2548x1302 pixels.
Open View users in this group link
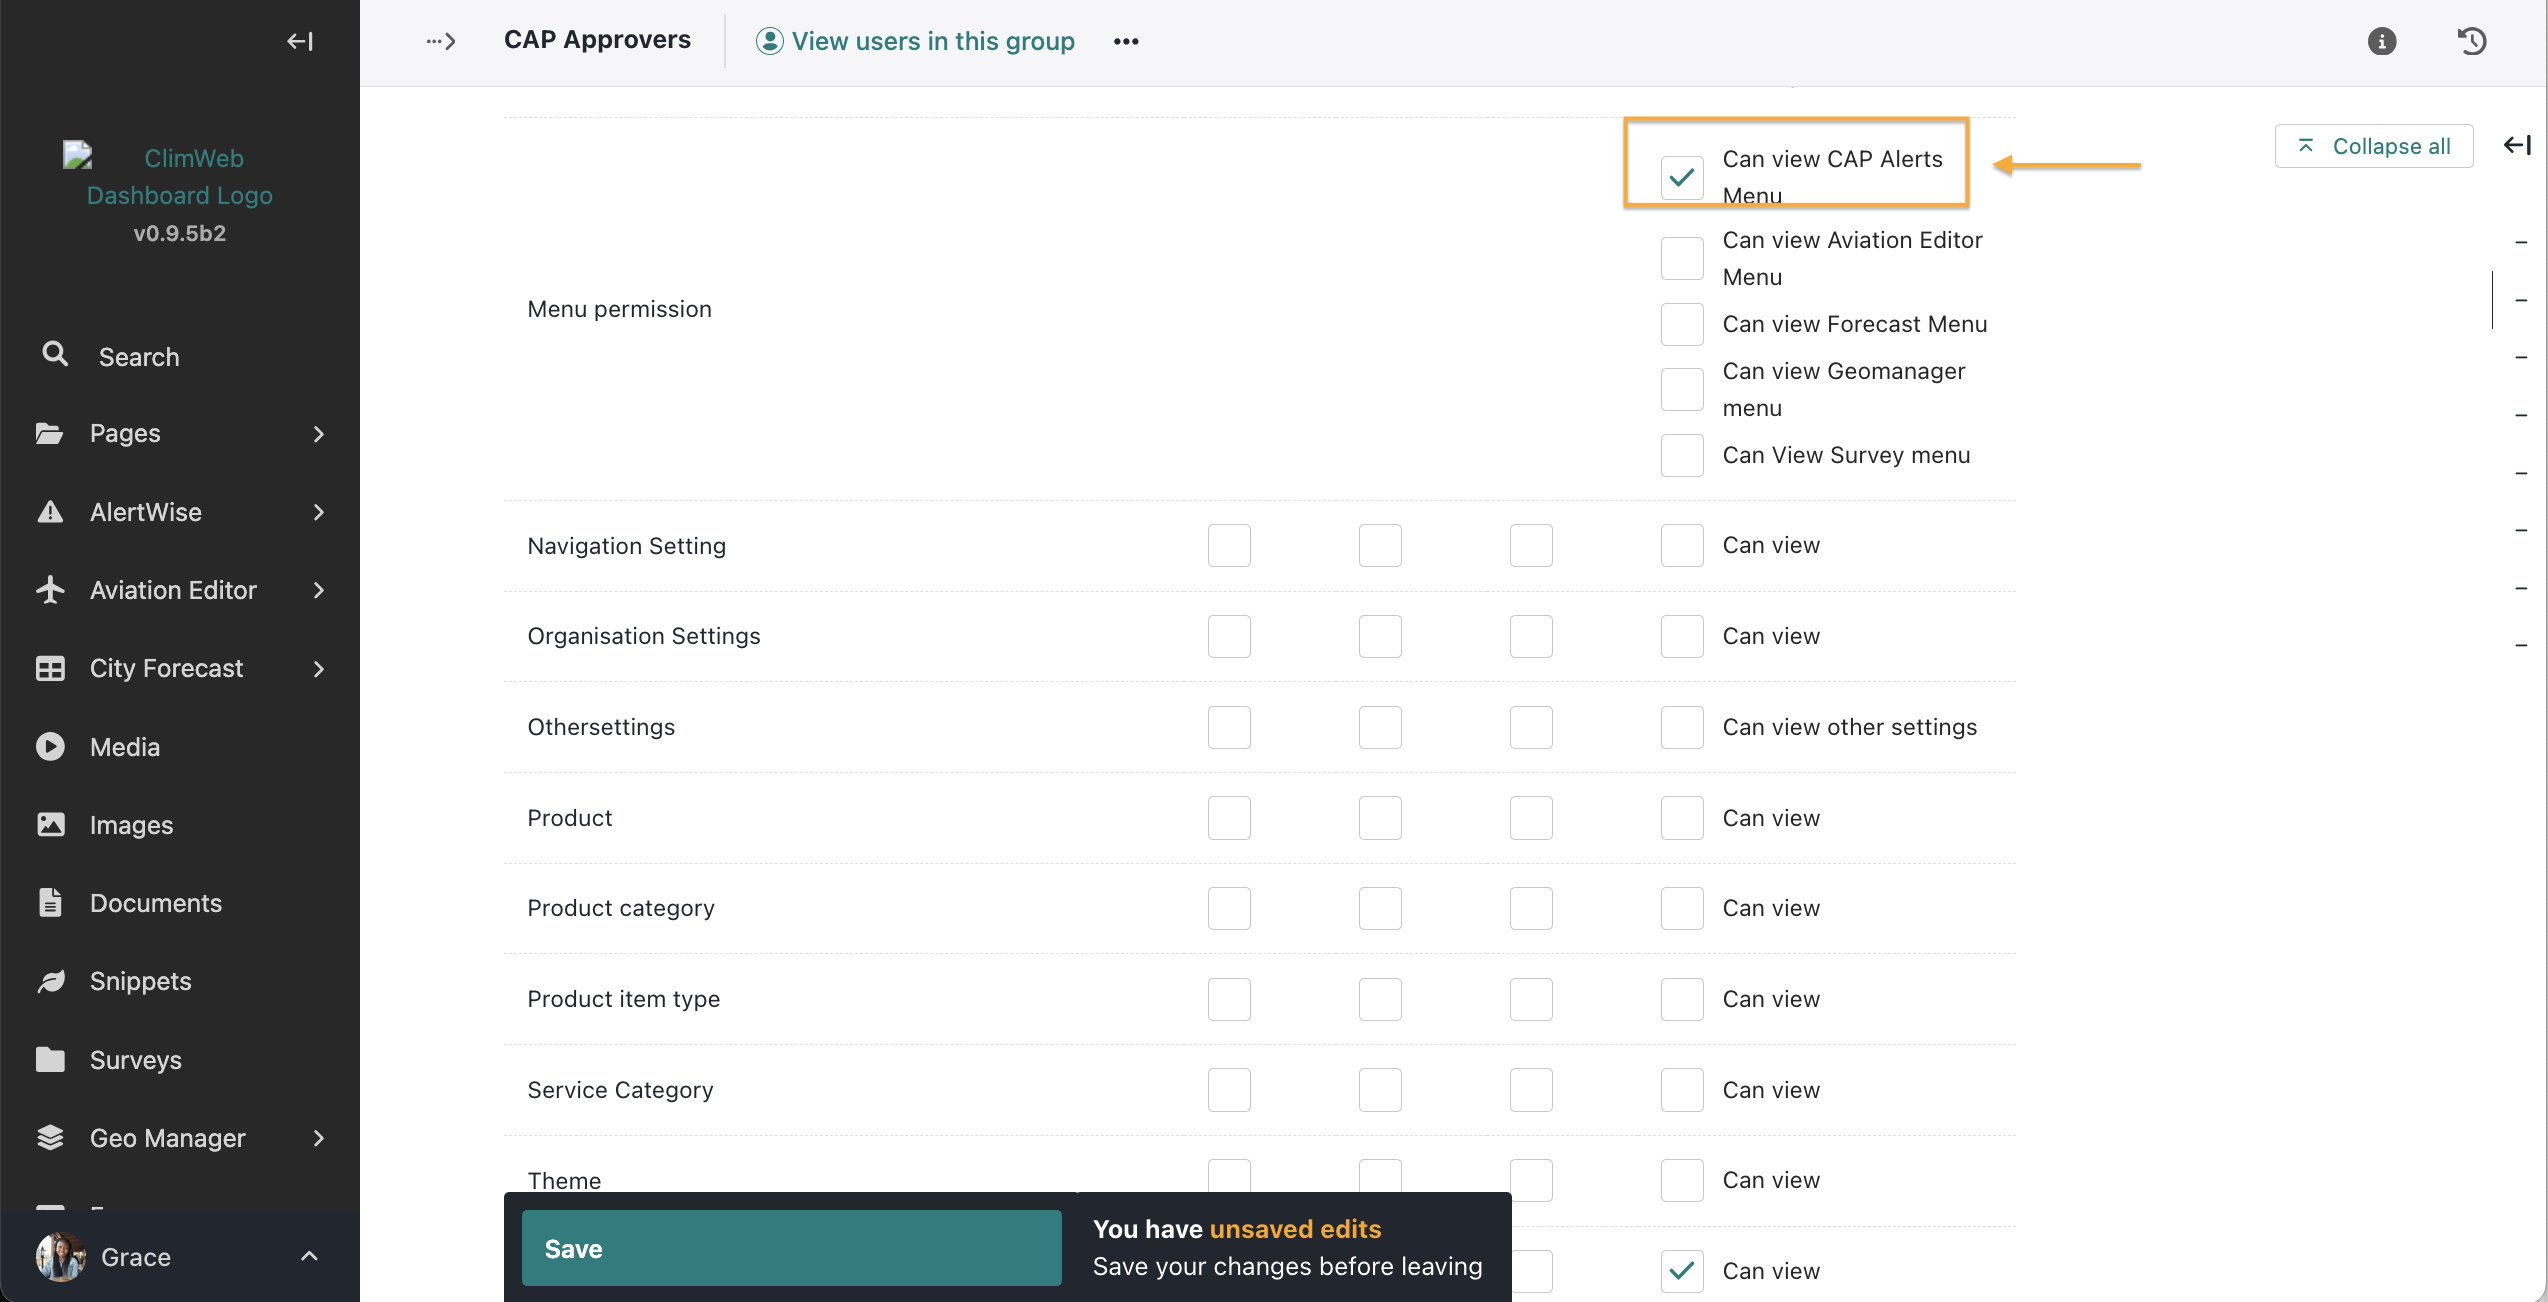point(915,41)
